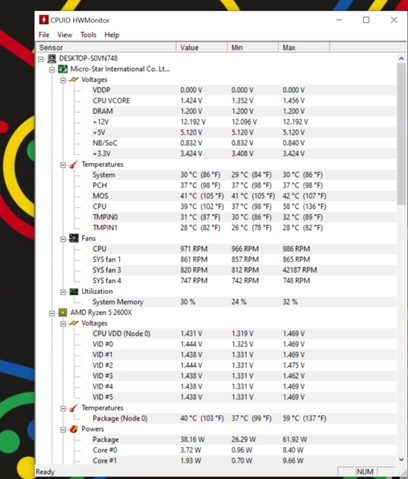The image size is (408, 479).
Task: Open the File menu
Action: tap(44, 35)
